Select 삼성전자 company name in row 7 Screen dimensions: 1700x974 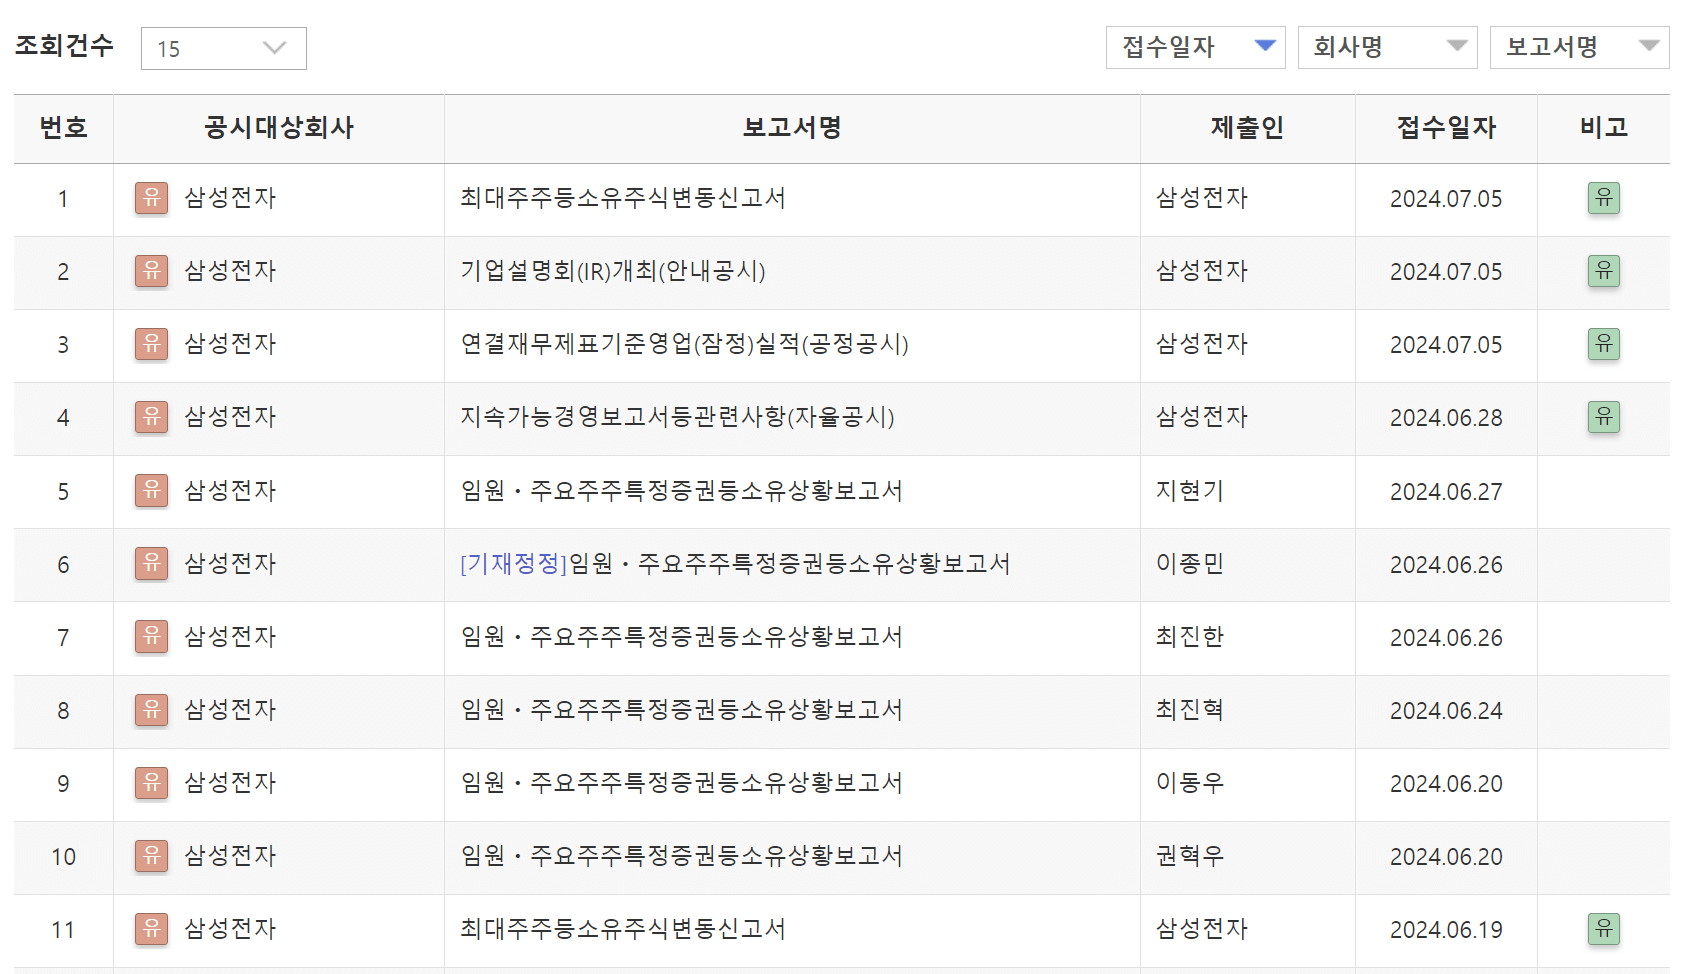(232, 638)
